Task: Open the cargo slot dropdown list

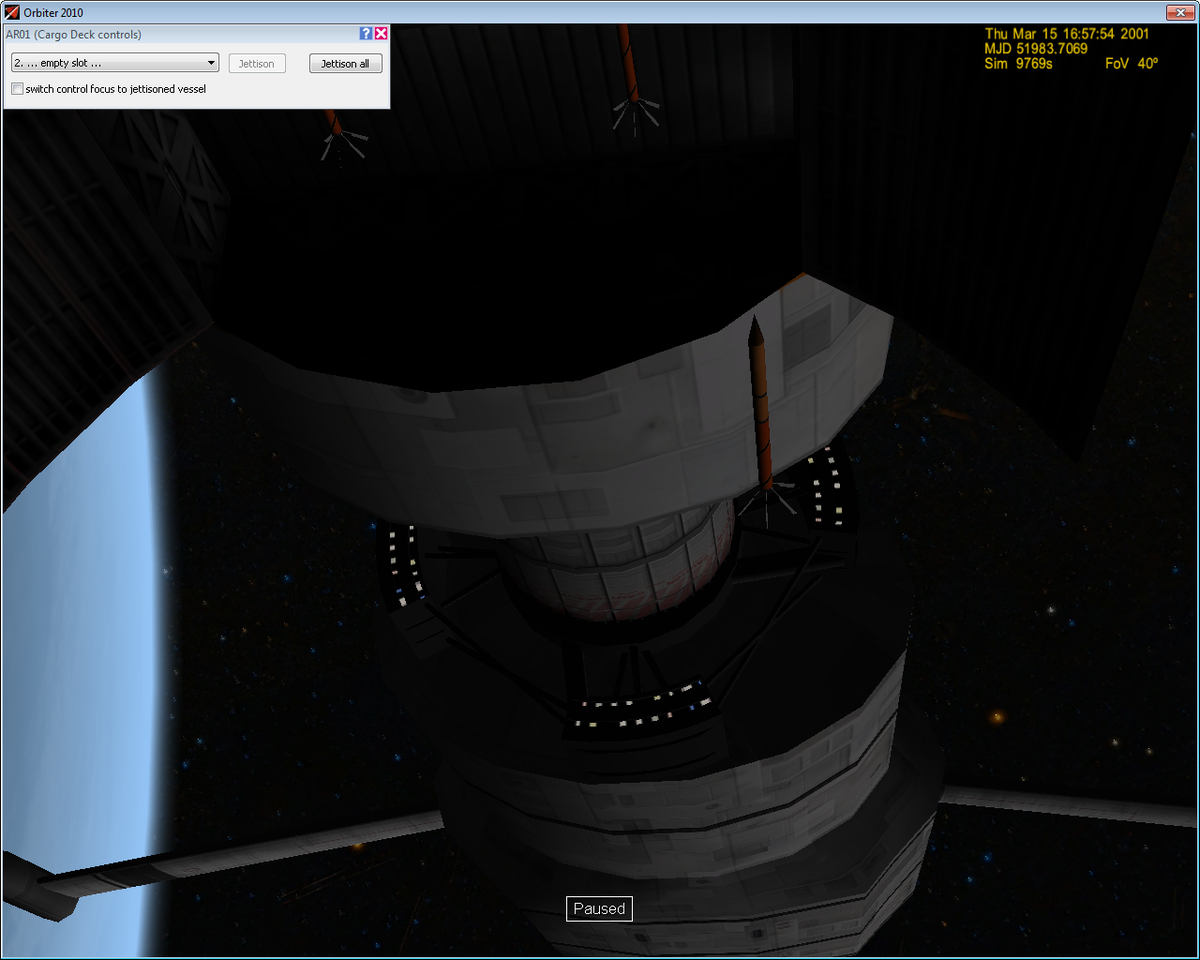Action: (115, 63)
